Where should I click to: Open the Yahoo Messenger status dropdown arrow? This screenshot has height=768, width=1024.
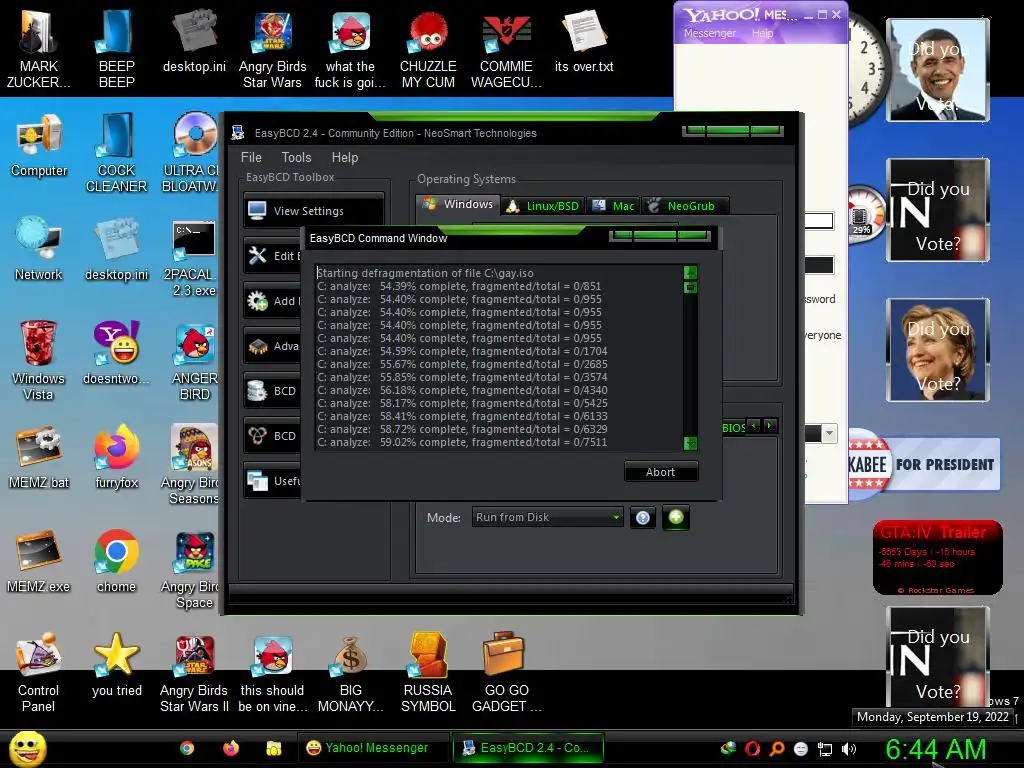[x=829, y=433]
